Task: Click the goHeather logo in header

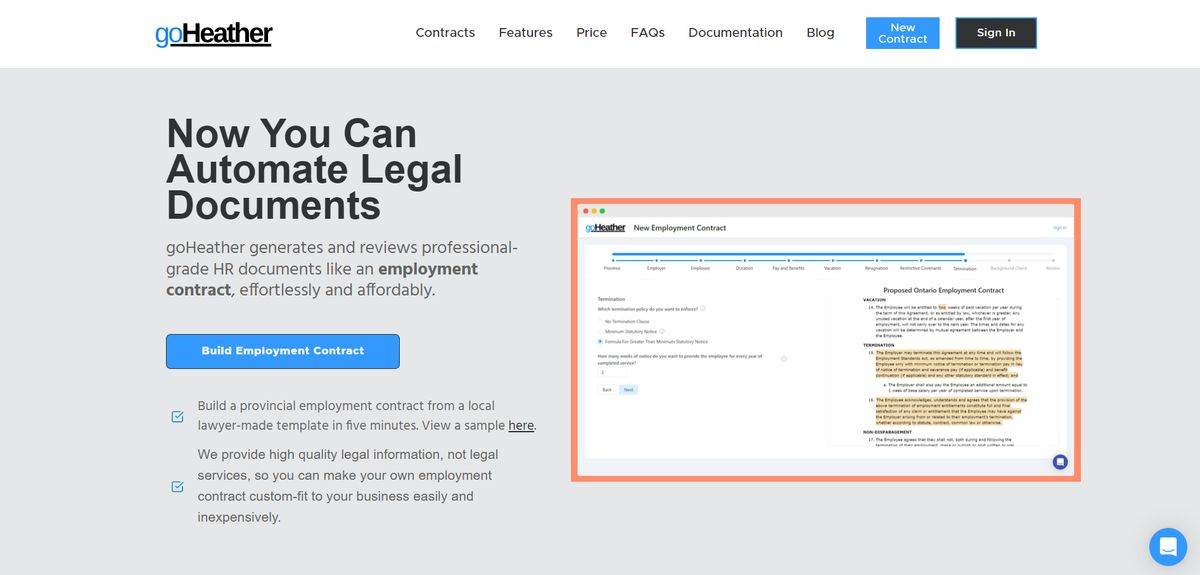Action: pyautogui.click(x=214, y=33)
